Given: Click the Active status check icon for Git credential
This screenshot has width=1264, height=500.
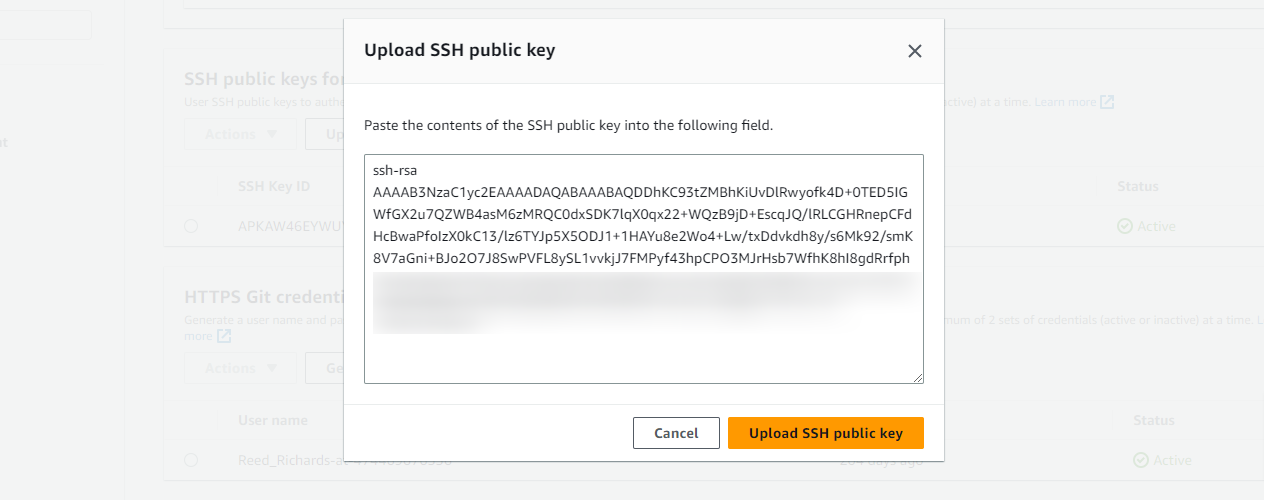Looking at the screenshot, I should pyautogui.click(x=1141, y=460).
